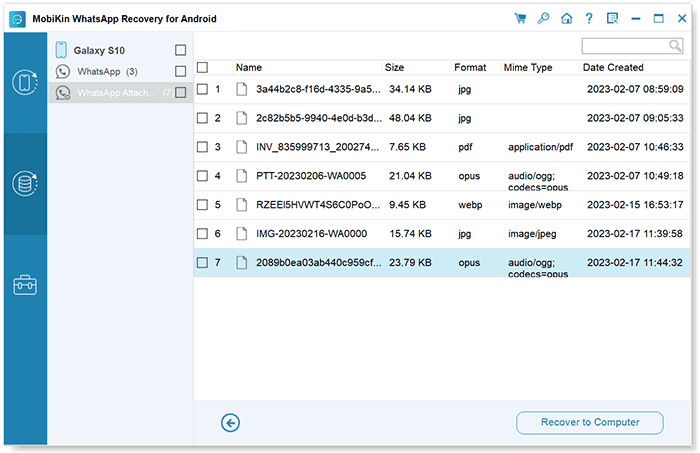Open the Android device recovery sidebar icon

(x=25, y=82)
